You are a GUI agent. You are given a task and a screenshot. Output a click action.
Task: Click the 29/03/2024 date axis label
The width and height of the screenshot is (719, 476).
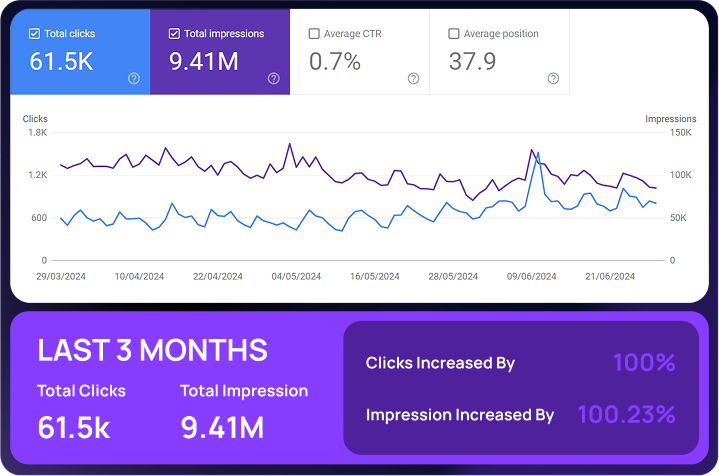tap(62, 276)
